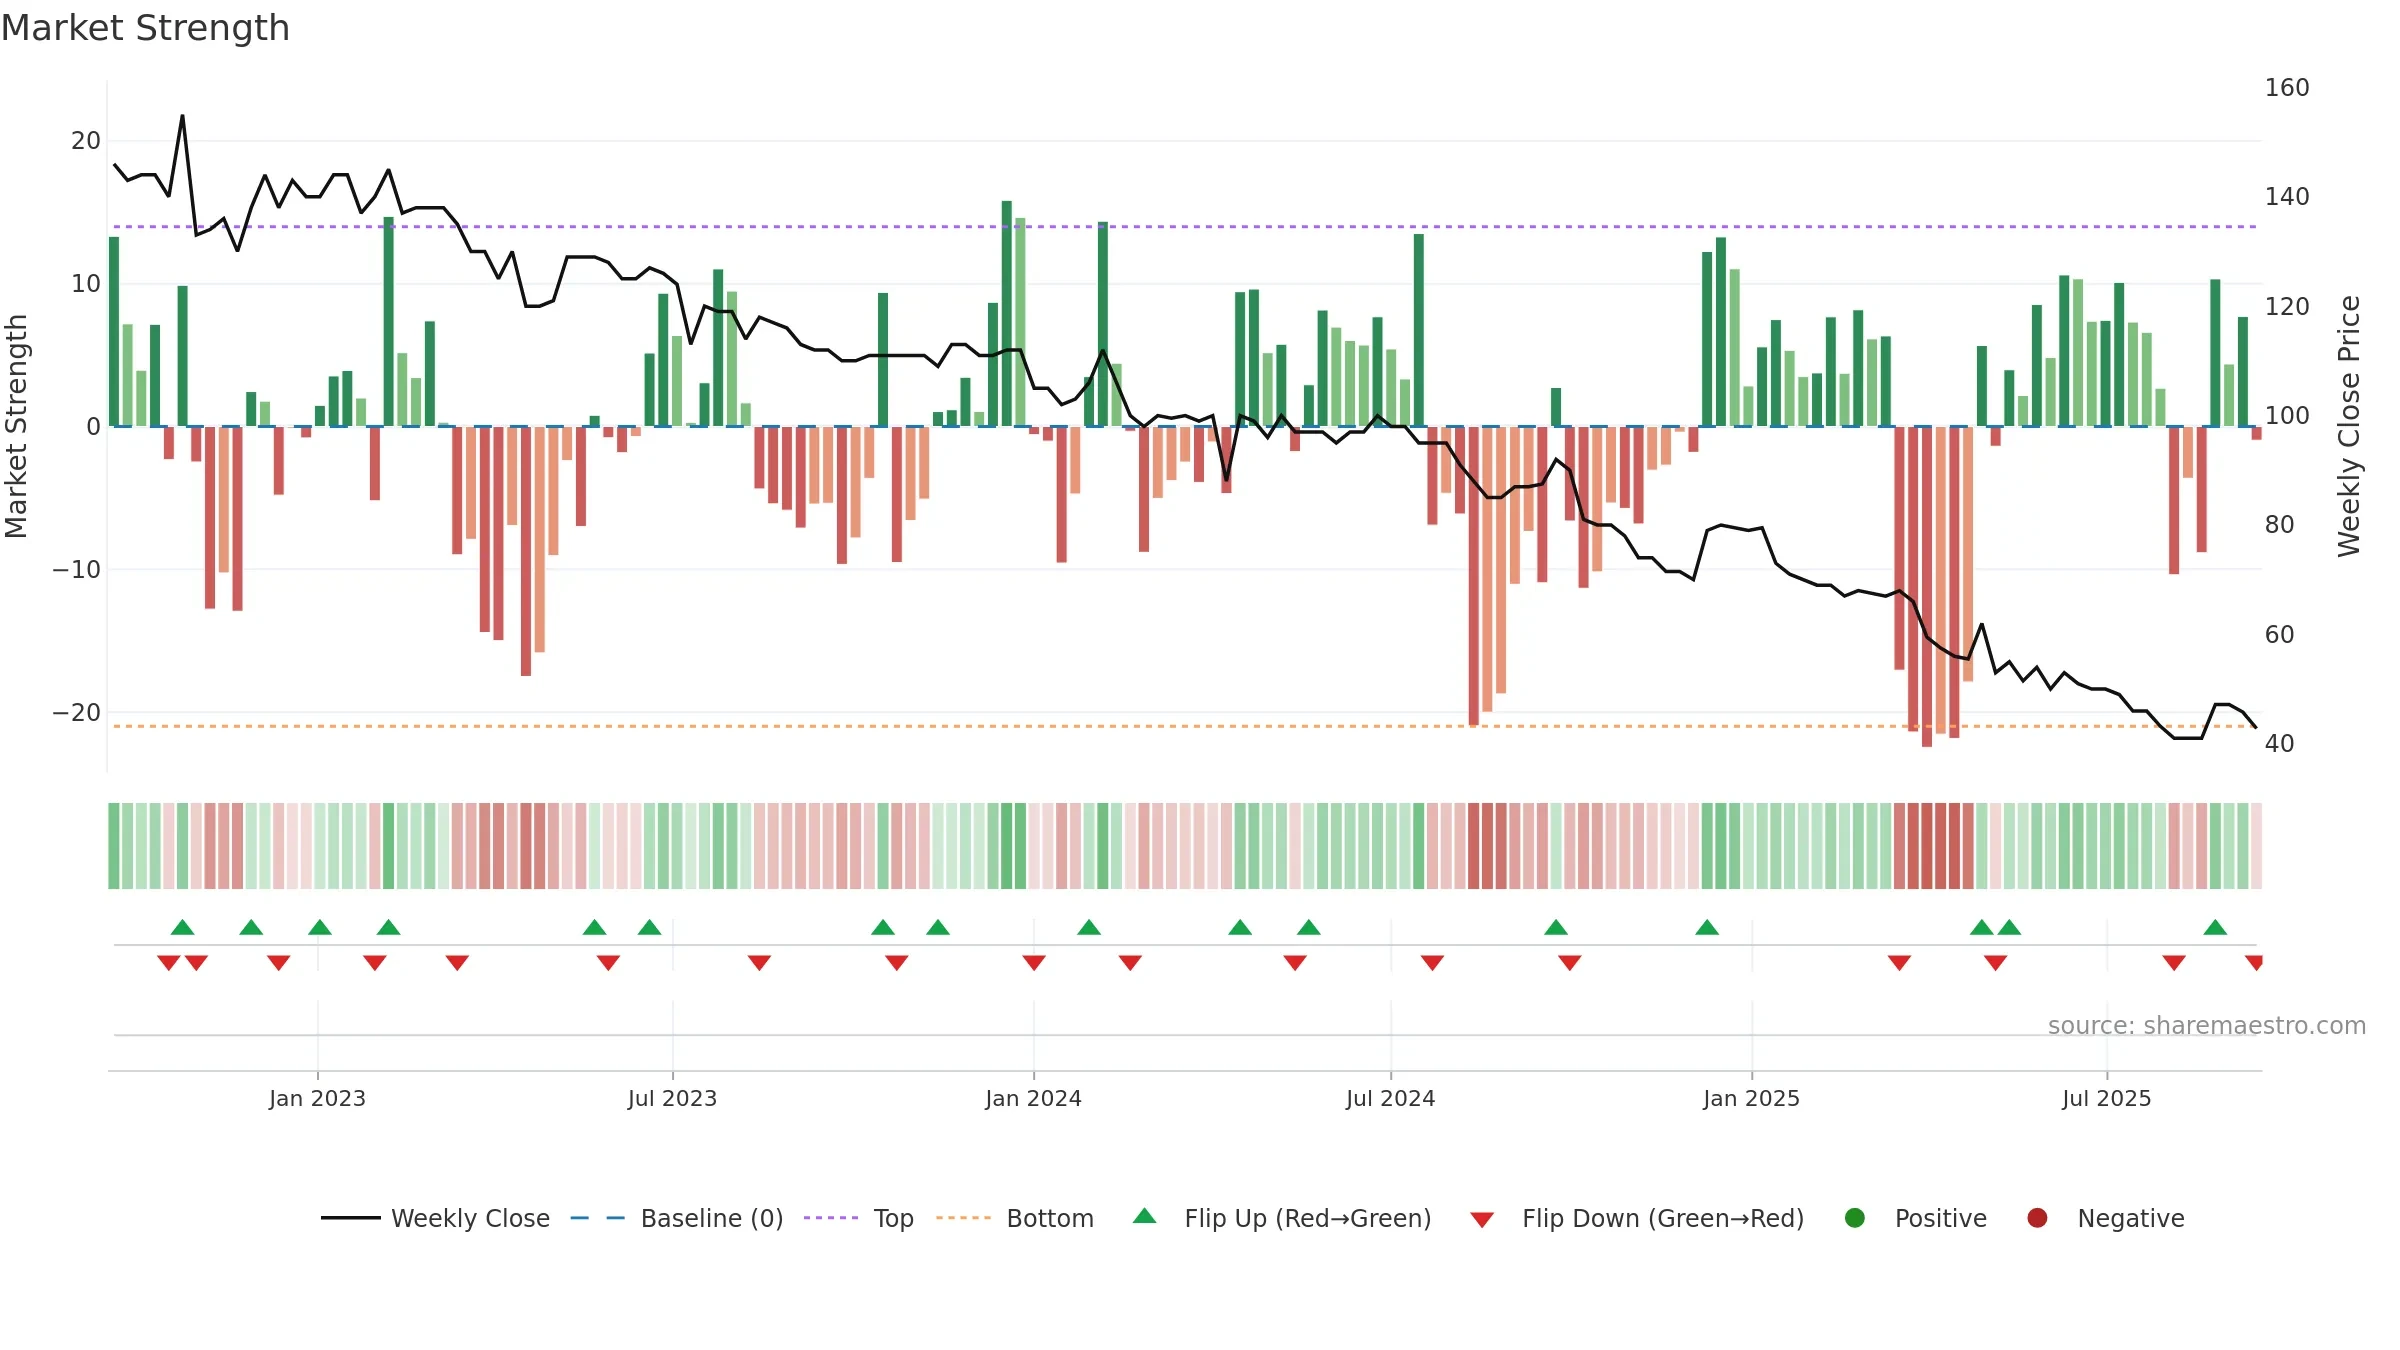Screen dimensions: 2400x1350
Task: Click the 80 right-axis price tick
Action: coord(2279,525)
